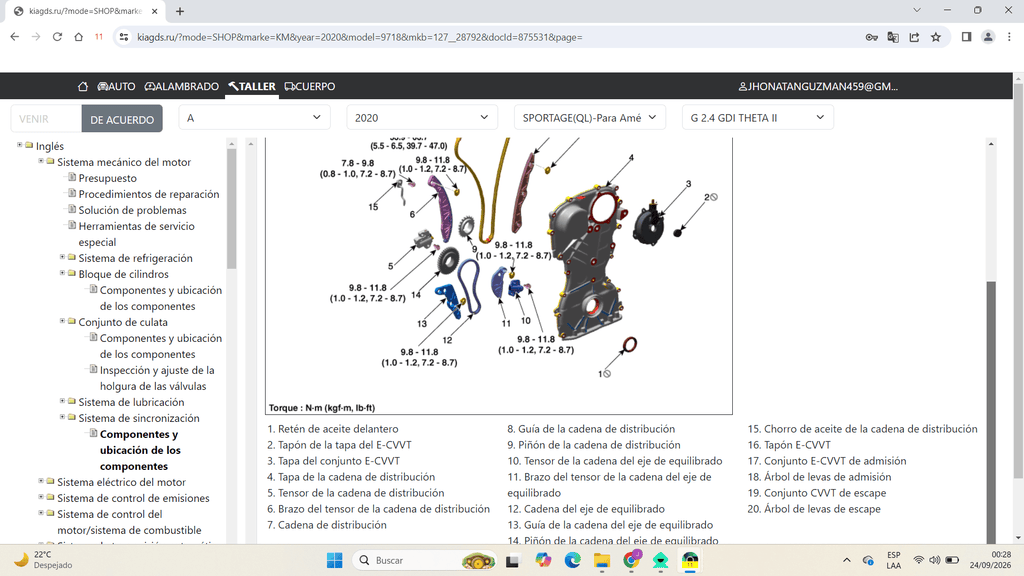The width and height of the screenshot is (1024, 576).
Task: Click the browser Back arrow
Action: tap(15, 37)
